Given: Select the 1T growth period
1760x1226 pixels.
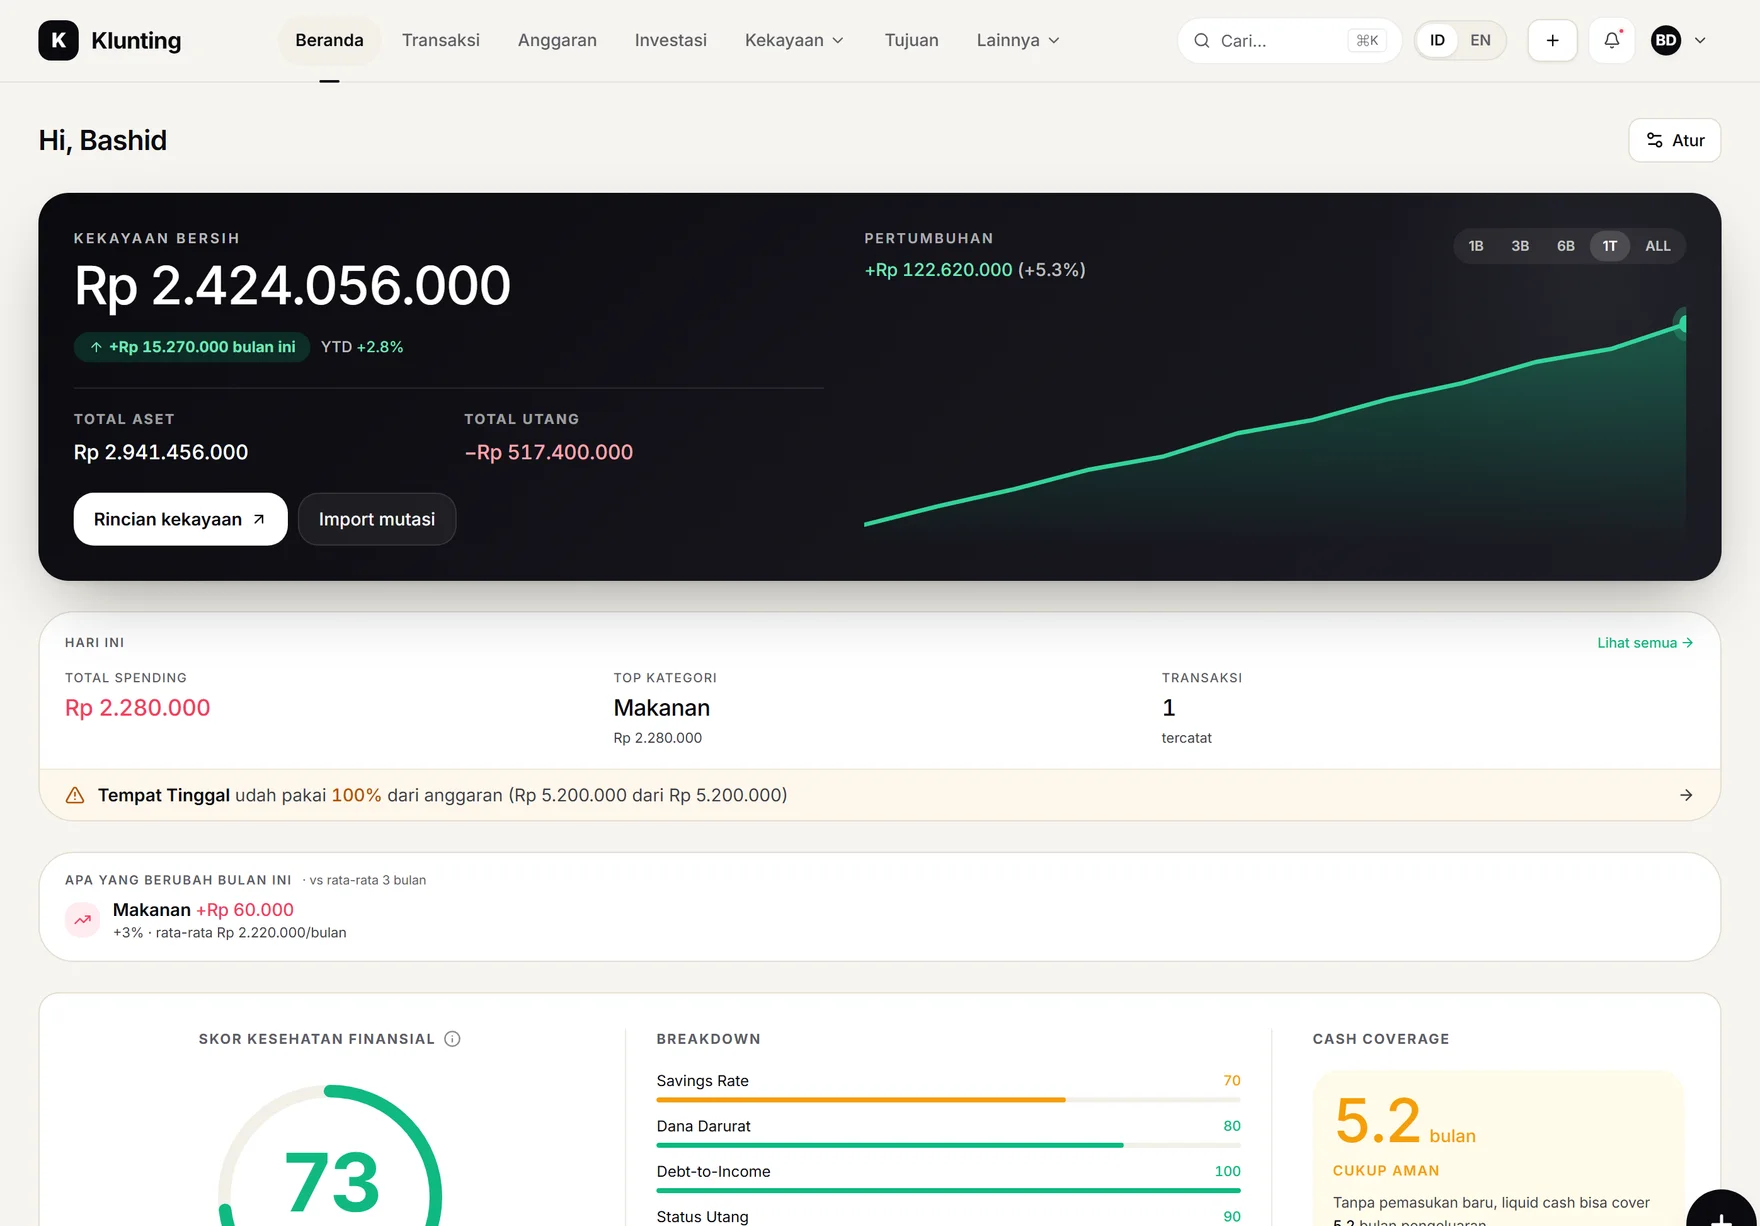Looking at the screenshot, I should pos(1609,246).
